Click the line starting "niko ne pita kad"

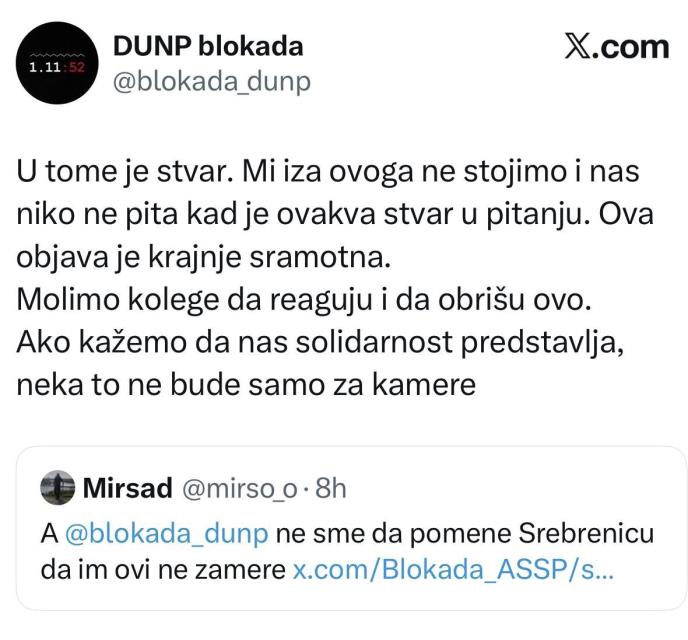click(330, 213)
